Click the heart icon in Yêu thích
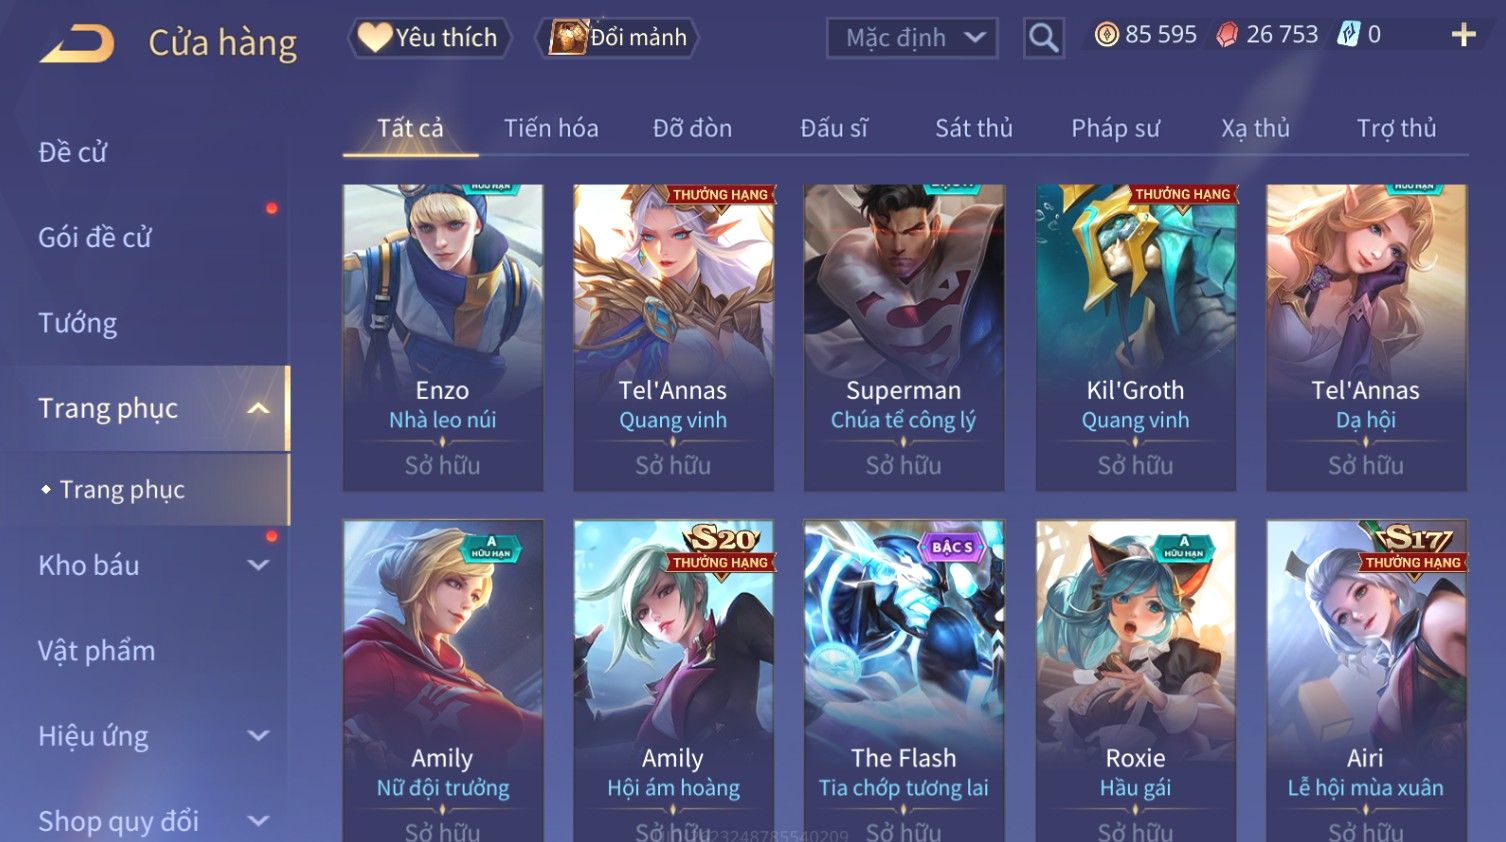The height and width of the screenshot is (842, 1506). coord(374,37)
